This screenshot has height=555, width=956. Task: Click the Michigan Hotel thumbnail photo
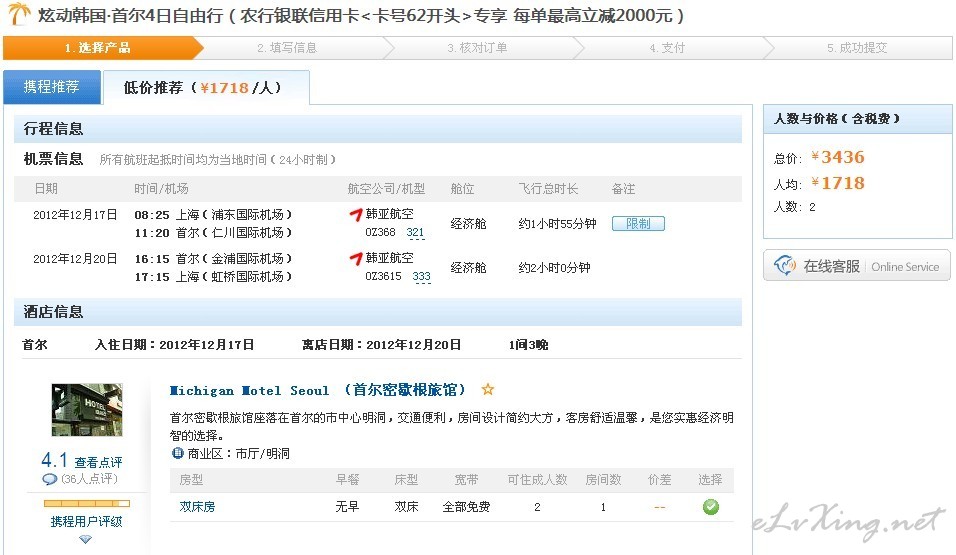(x=87, y=409)
